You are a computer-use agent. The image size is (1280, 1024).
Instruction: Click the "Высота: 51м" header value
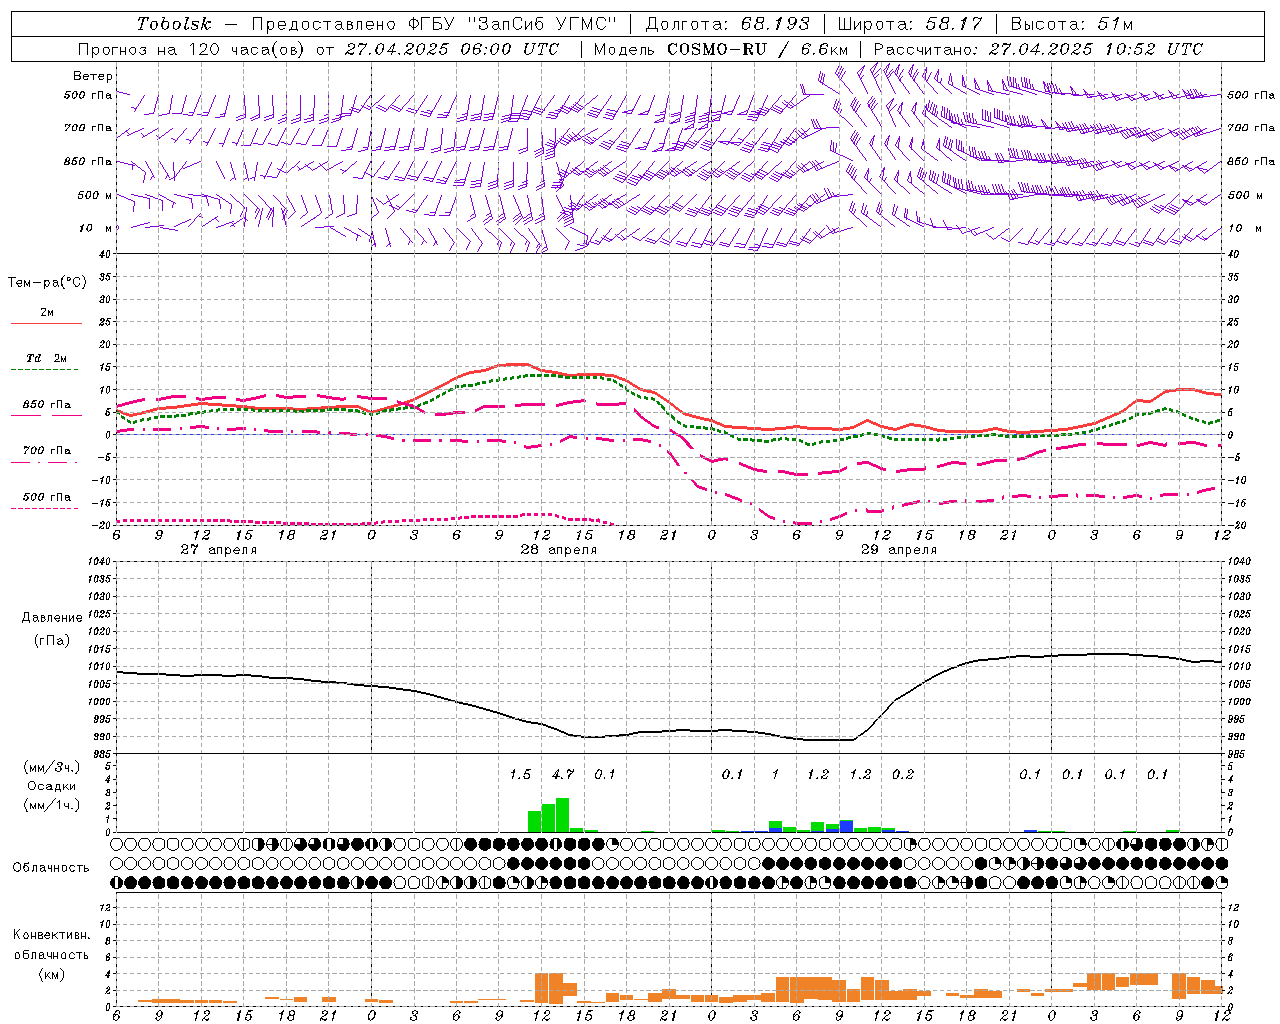point(1071,24)
